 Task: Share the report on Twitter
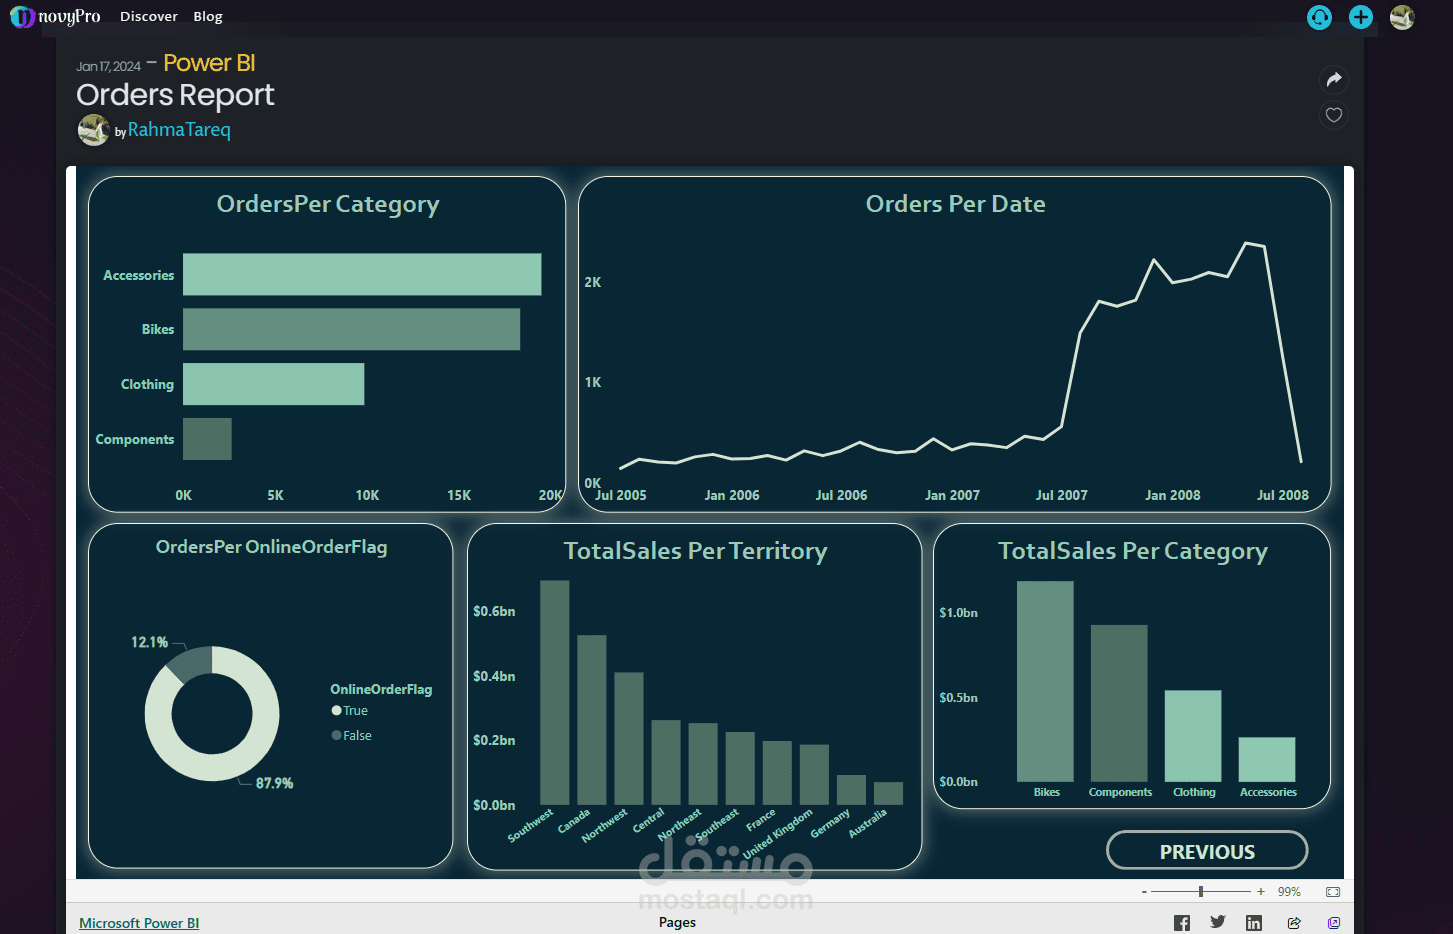pyautogui.click(x=1218, y=922)
